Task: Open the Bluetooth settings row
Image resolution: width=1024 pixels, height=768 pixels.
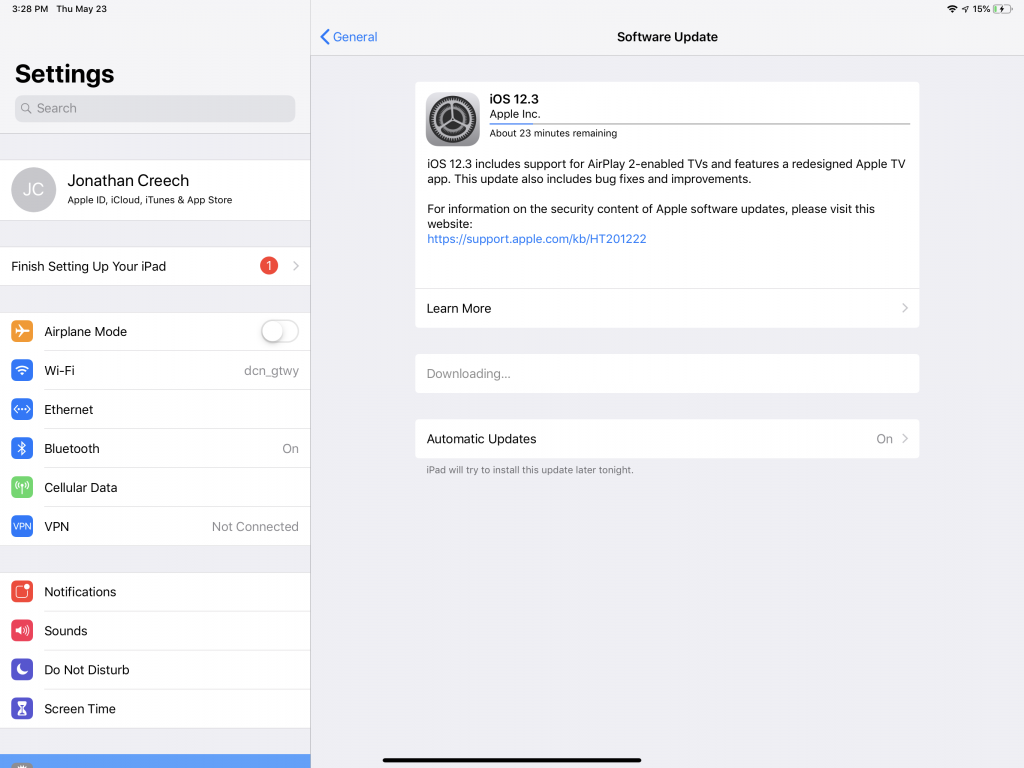Action: point(155,449)
